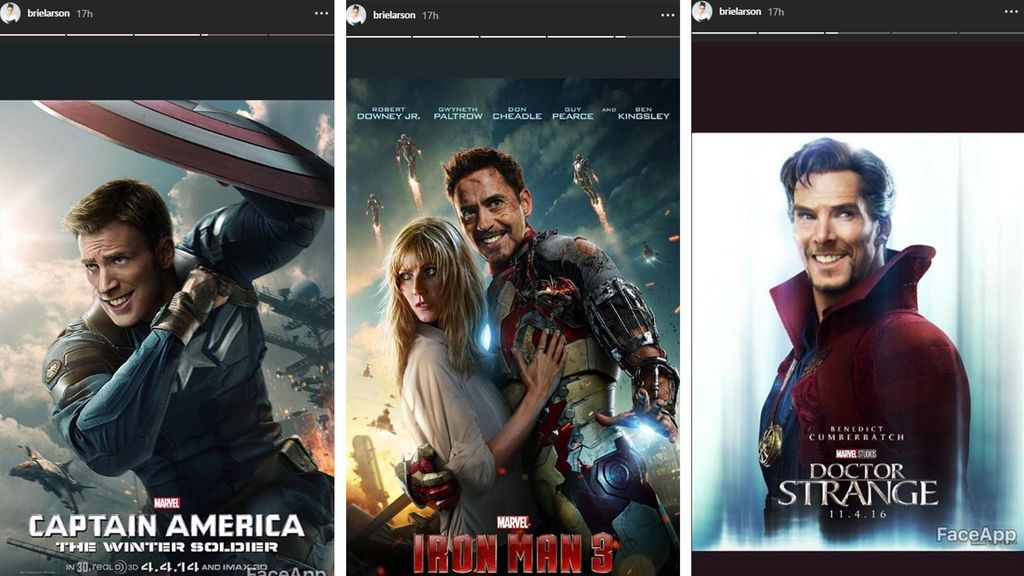This screenshot has width=1024, height=576.
Task: Tap the Iron Man 3 poster image
Action: click(x=513, y=327)
